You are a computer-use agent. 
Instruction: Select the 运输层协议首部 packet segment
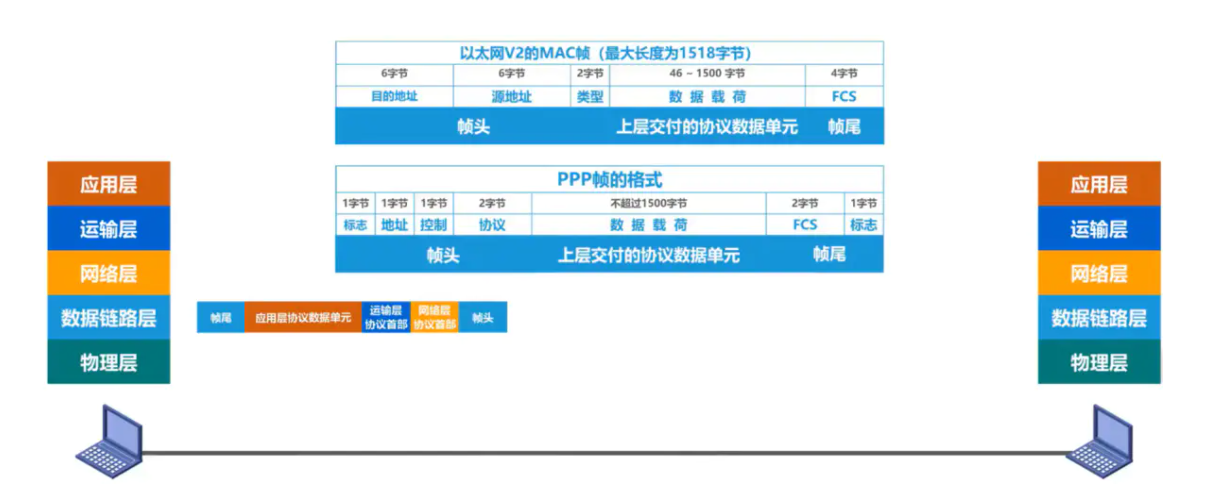coord(386,317)
